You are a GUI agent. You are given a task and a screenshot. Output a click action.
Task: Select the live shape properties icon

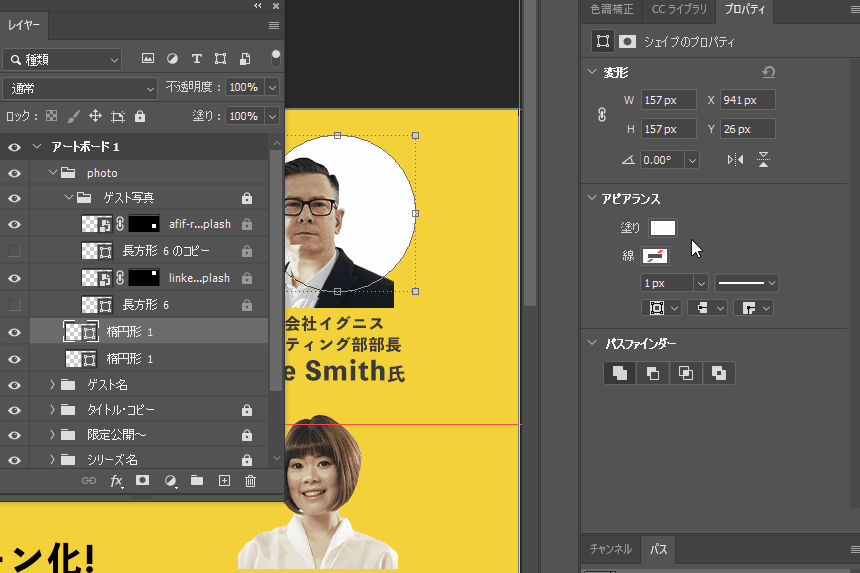tap(602, 42)
